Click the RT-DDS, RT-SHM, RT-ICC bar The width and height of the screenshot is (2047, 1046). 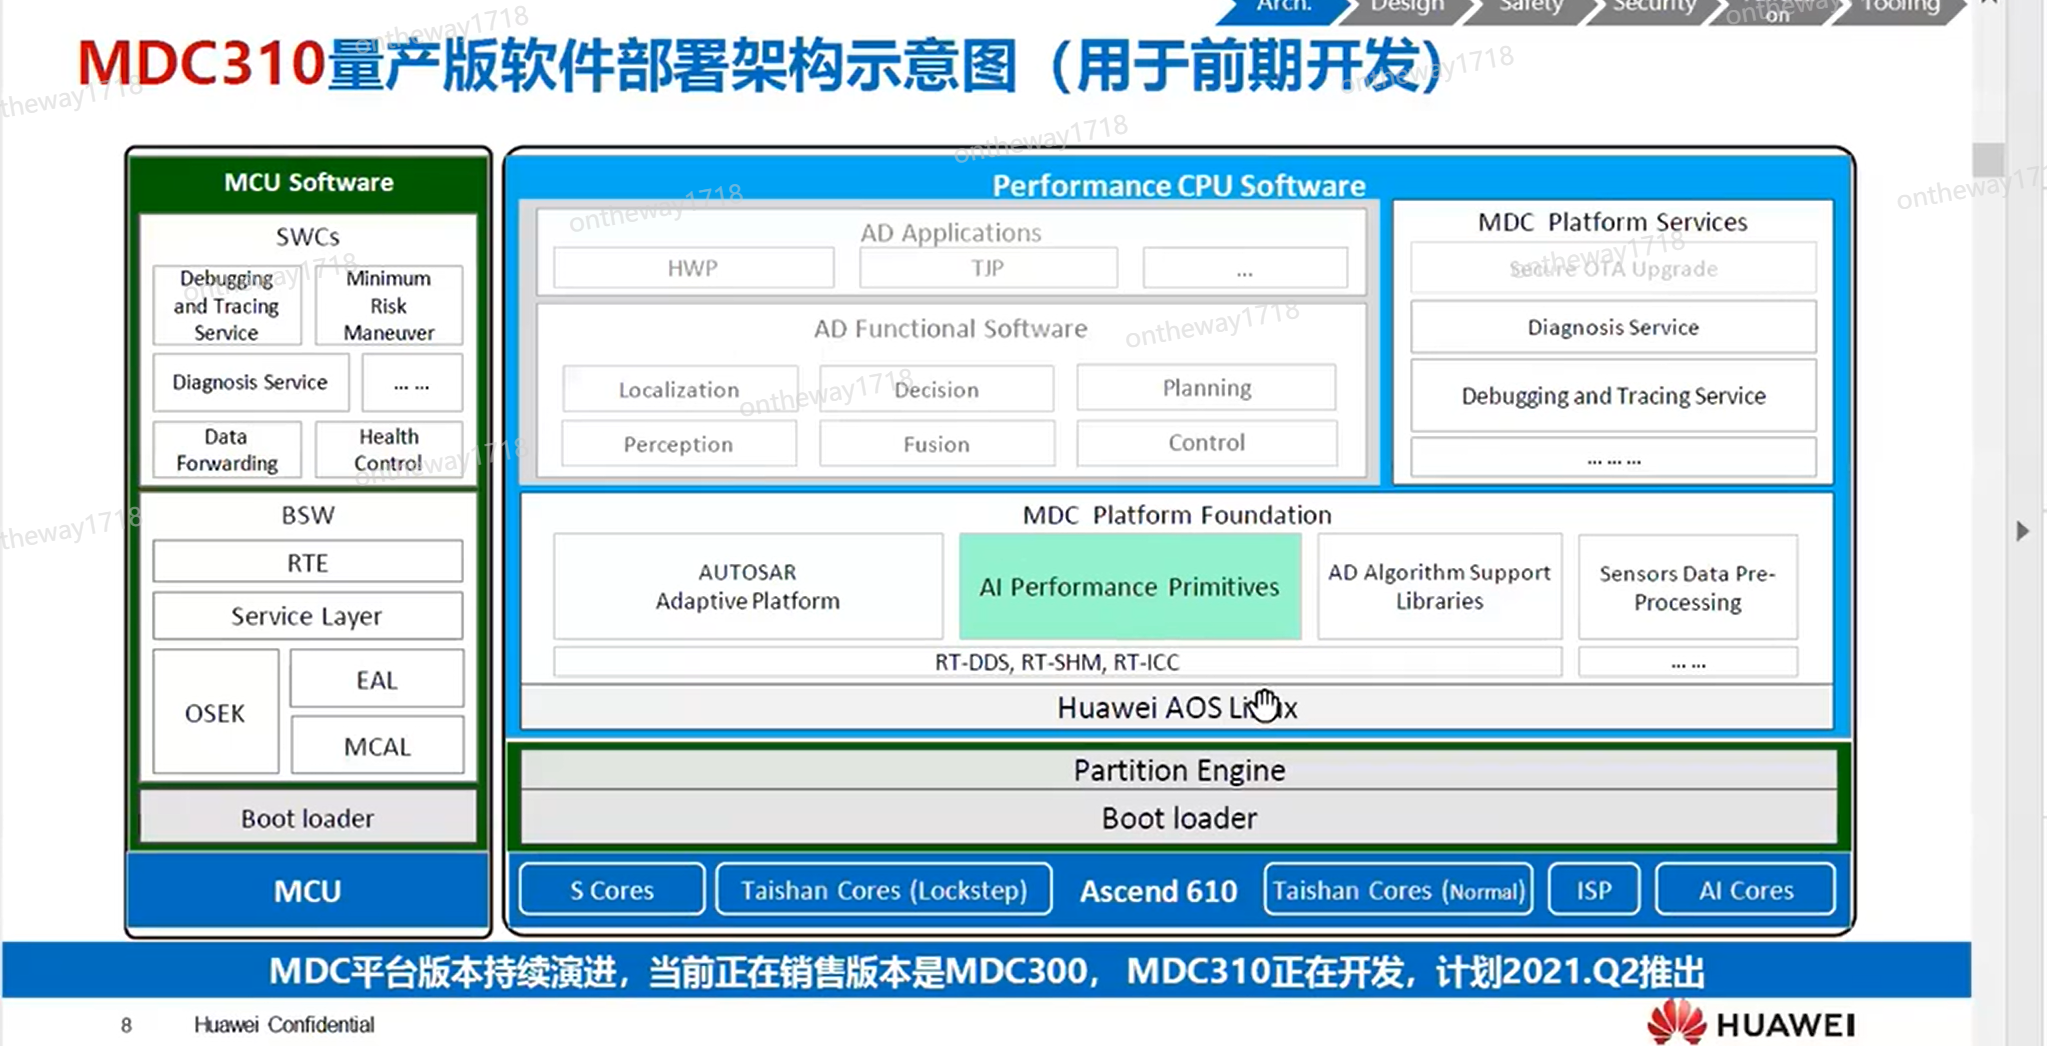[x=1057, y=662]
